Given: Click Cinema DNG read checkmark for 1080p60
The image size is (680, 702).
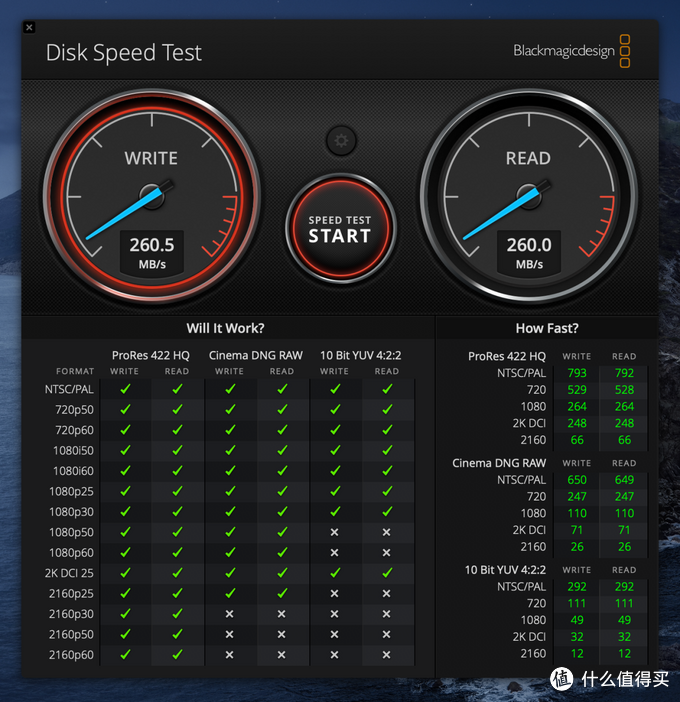Looking at the screenshot, I should 282,552.
